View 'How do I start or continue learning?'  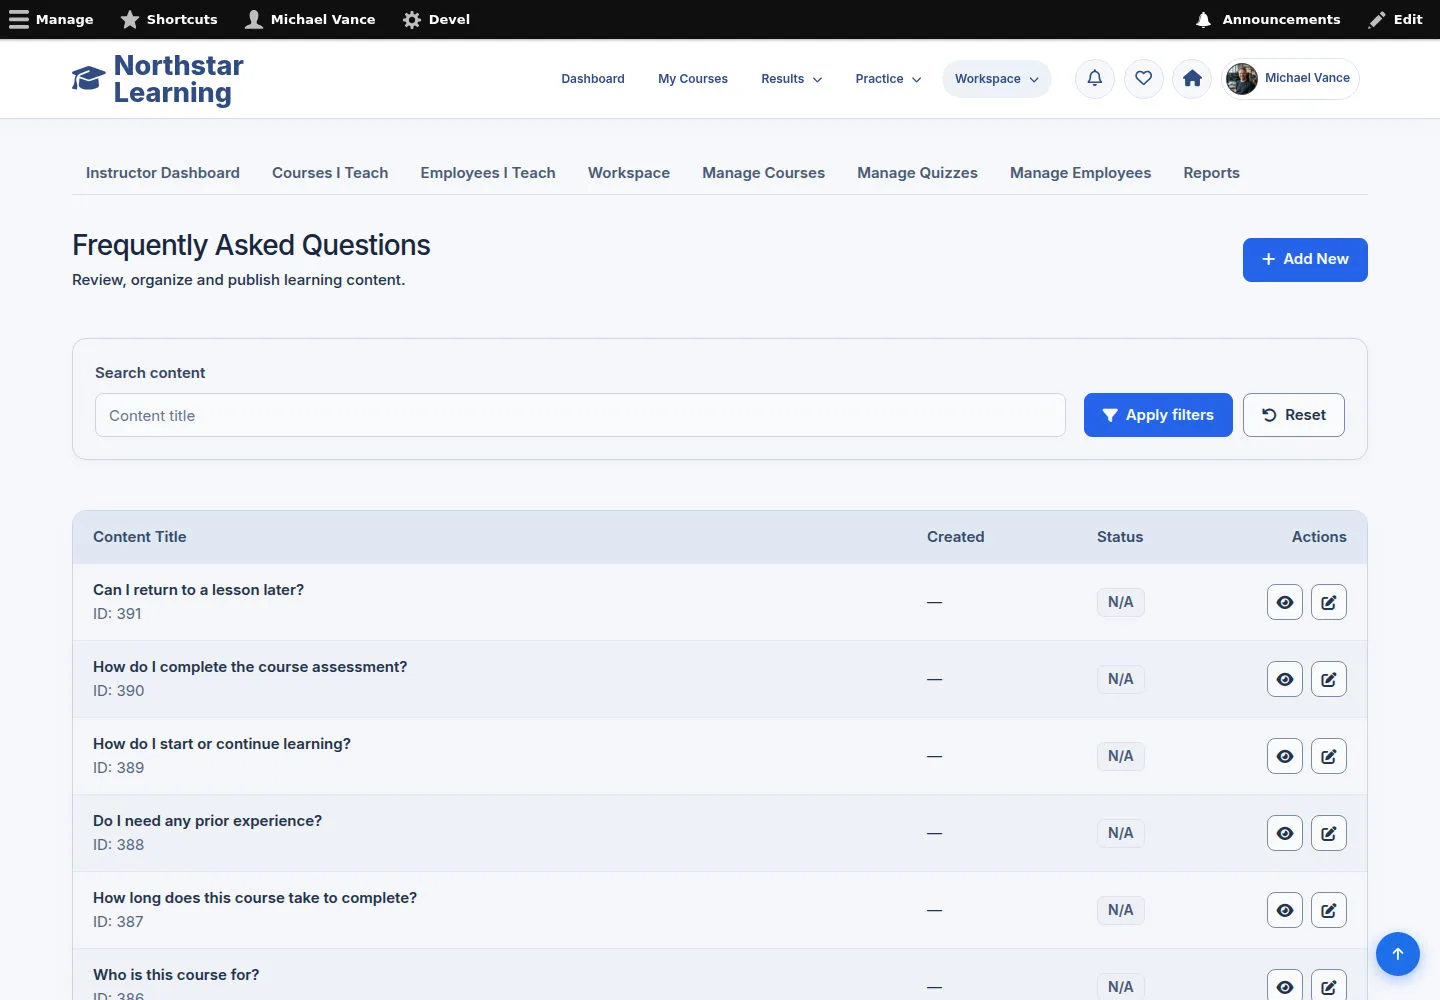(1285, 756)
